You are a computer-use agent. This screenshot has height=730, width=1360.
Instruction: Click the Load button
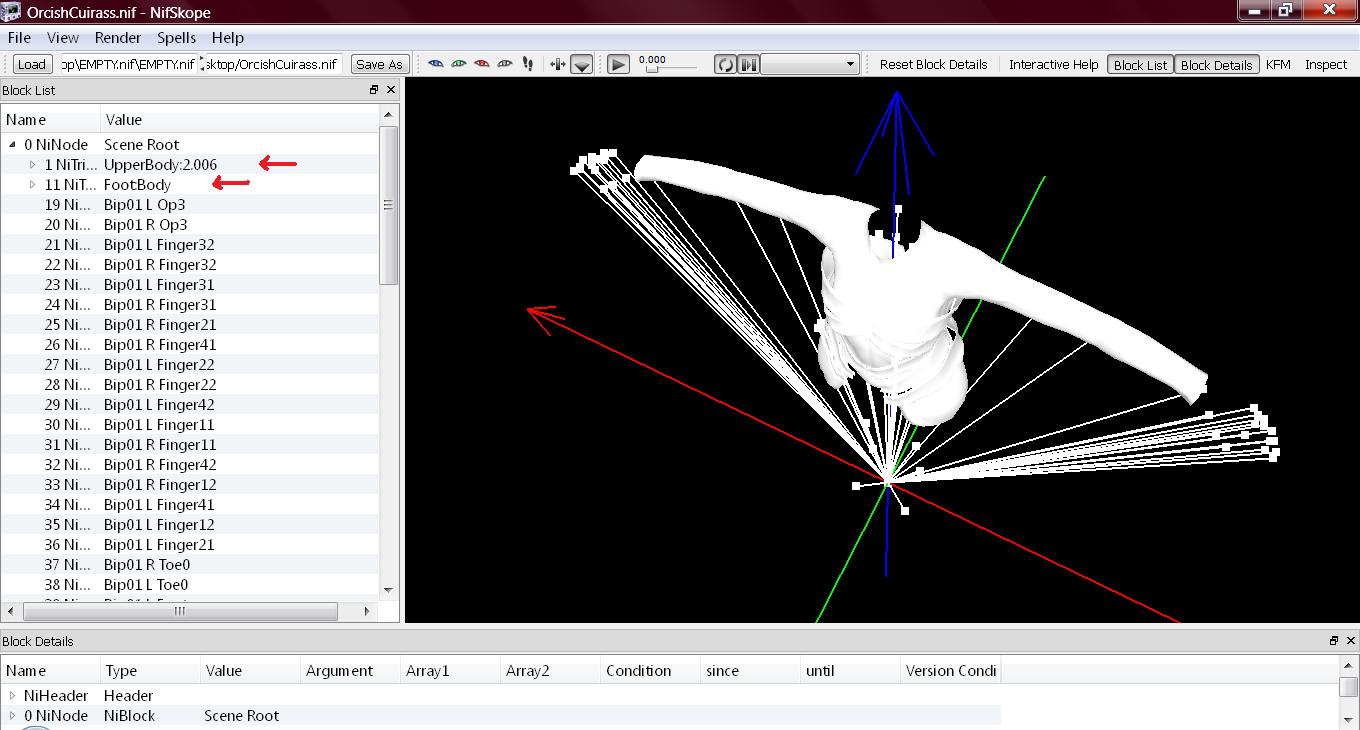tap(32, 65)
